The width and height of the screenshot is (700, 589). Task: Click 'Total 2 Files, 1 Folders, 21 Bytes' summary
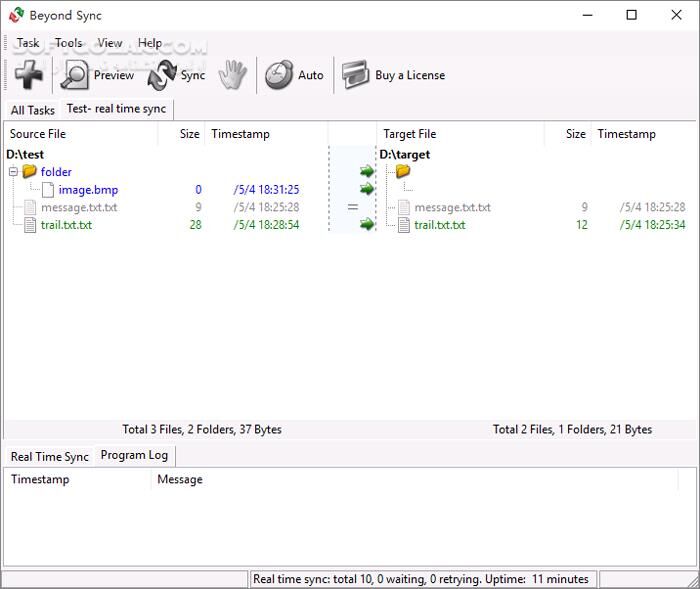pyautogui.click(x=572, y=430)
